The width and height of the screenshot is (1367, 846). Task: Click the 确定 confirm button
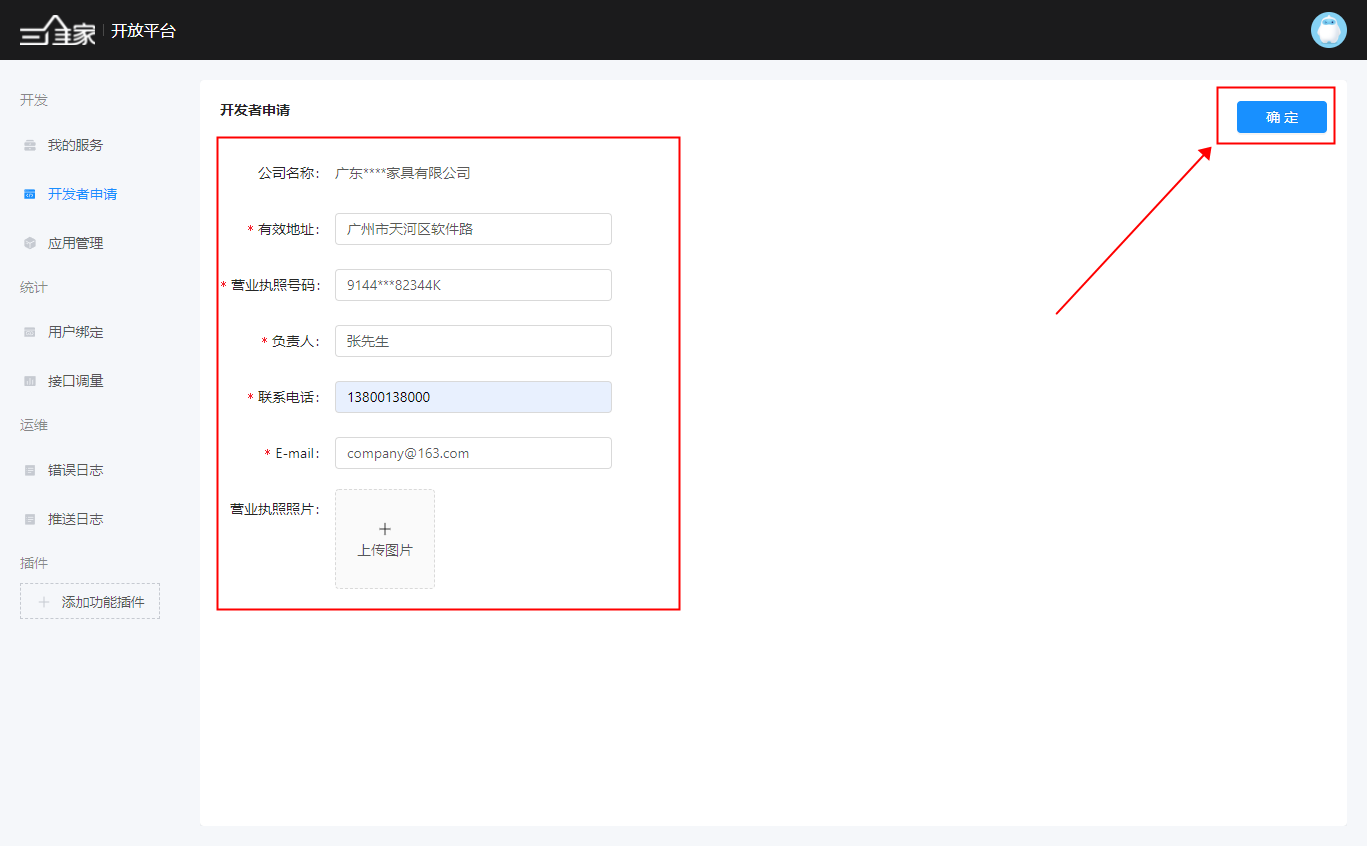point(1281,117)
